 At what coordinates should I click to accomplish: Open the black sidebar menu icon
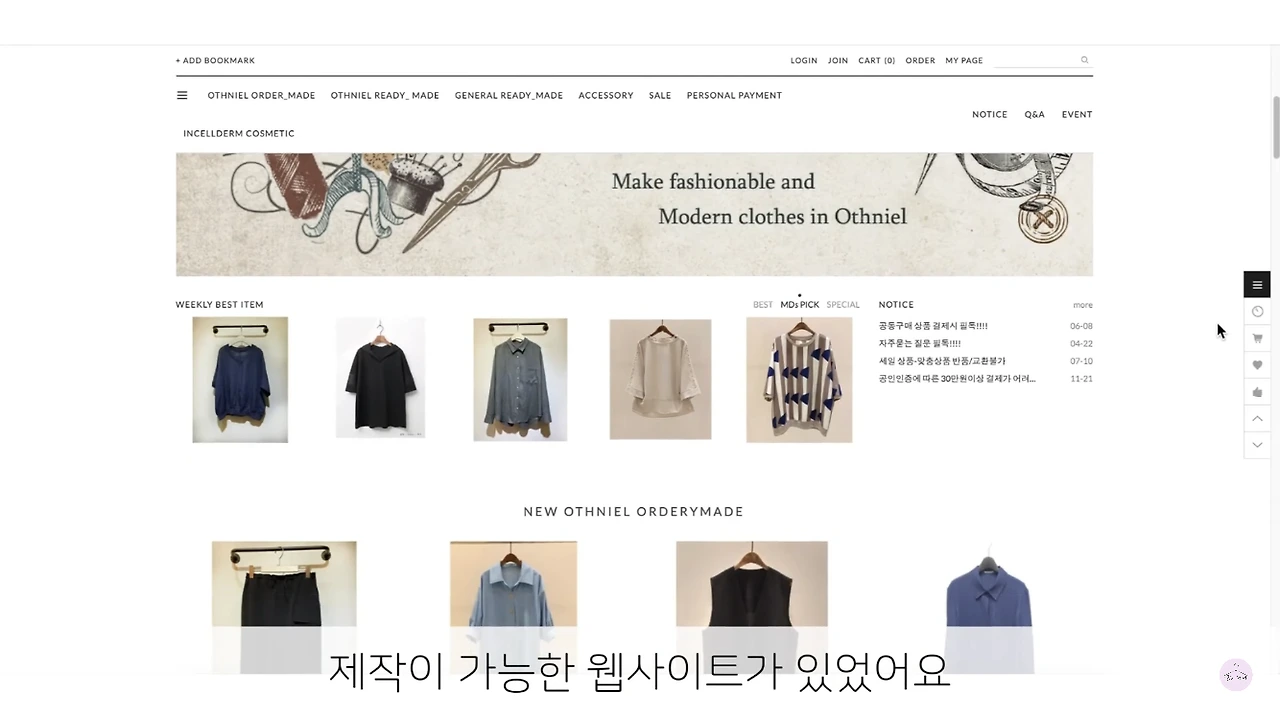[1257, 285]
